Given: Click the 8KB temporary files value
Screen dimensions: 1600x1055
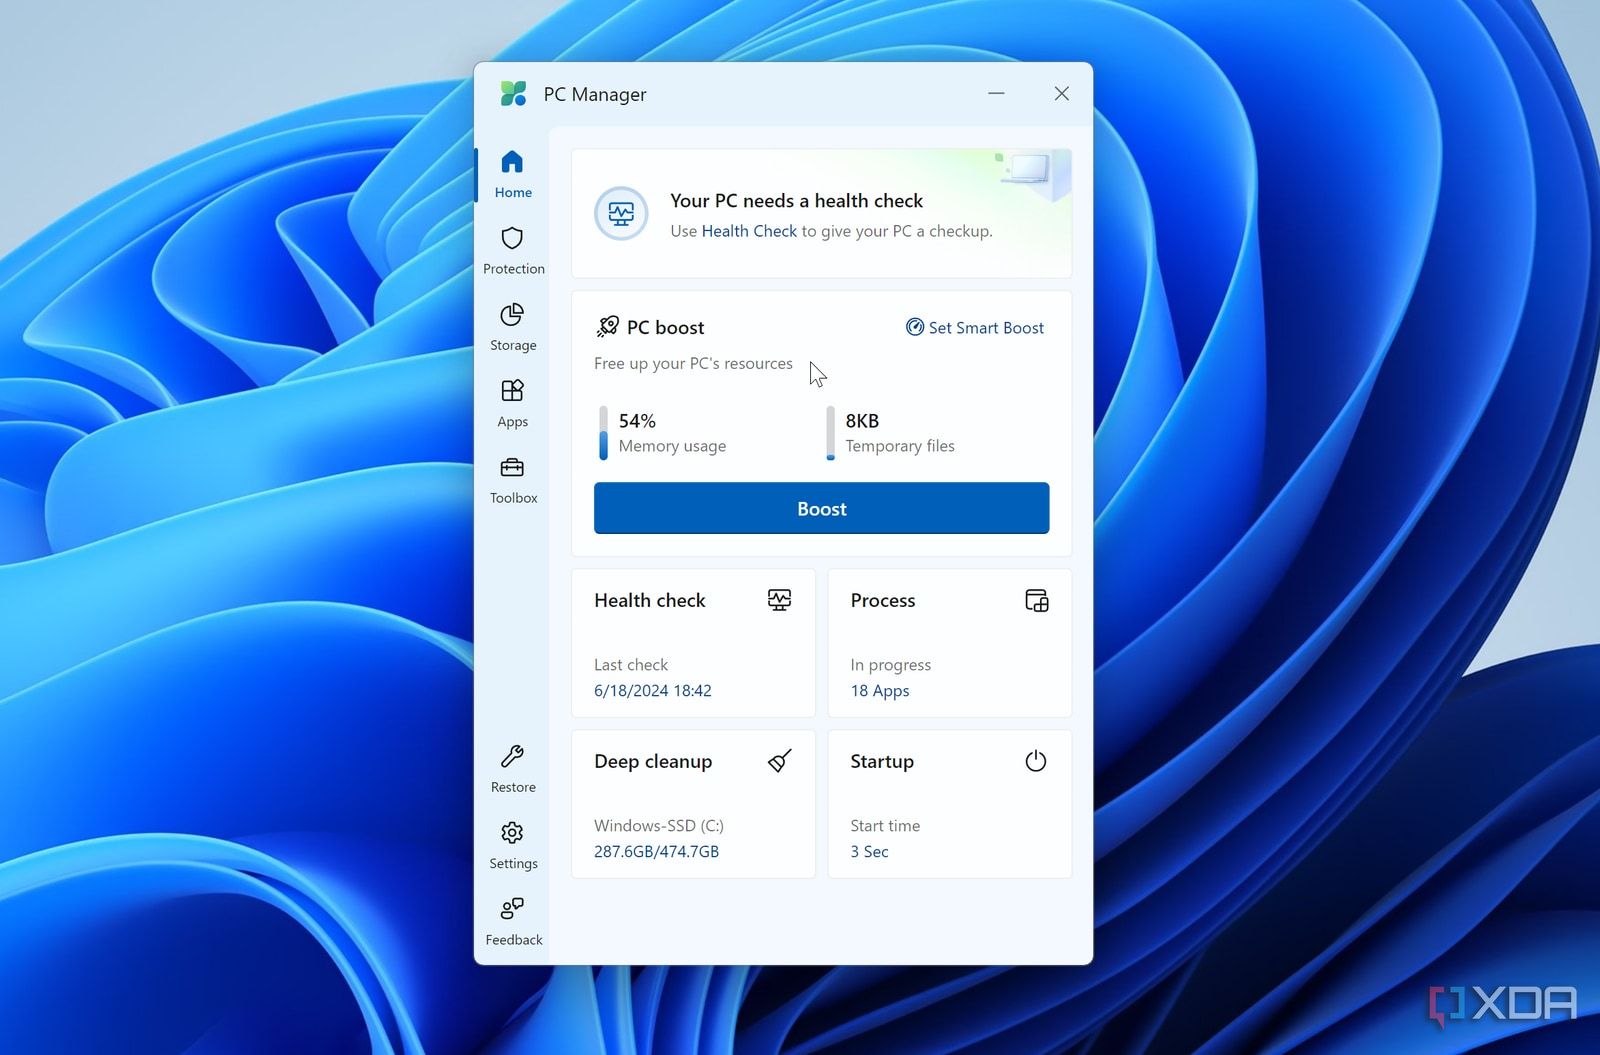Looking at the screenshot, I should [862, 421].
